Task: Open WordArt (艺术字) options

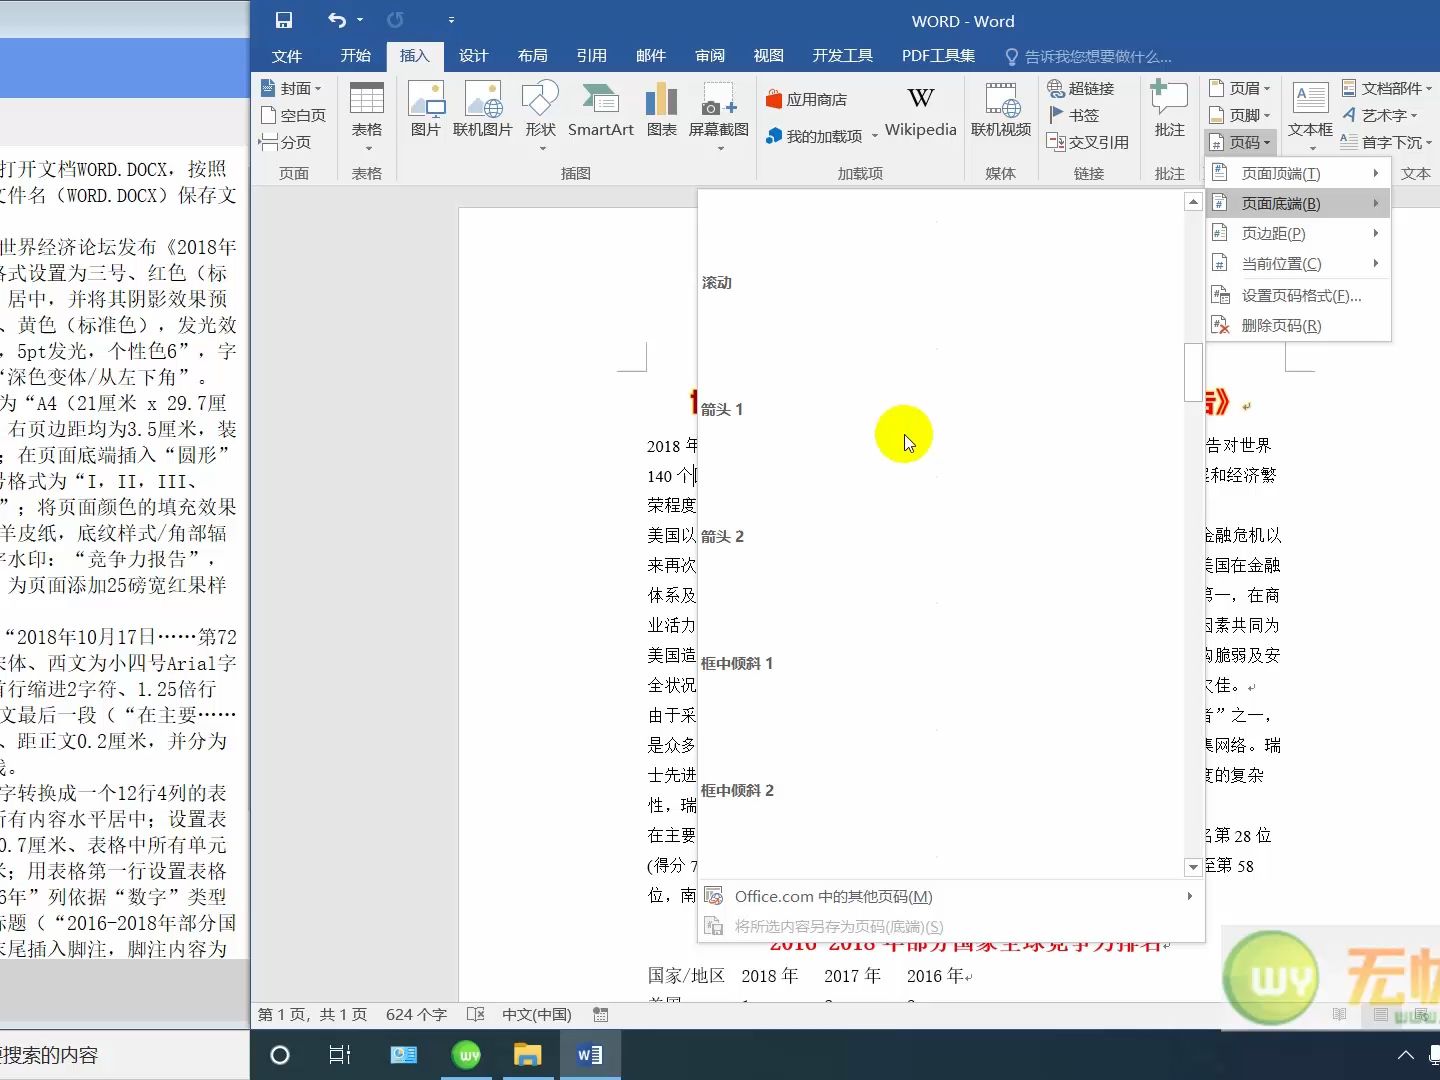Action: pyautogui.click(x=1380, y=115)
